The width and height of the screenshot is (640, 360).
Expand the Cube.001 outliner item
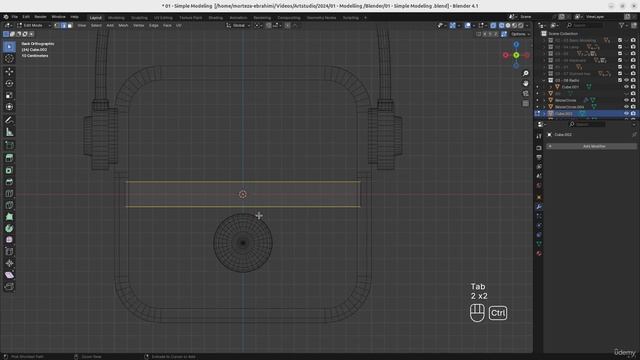point(551,87)
